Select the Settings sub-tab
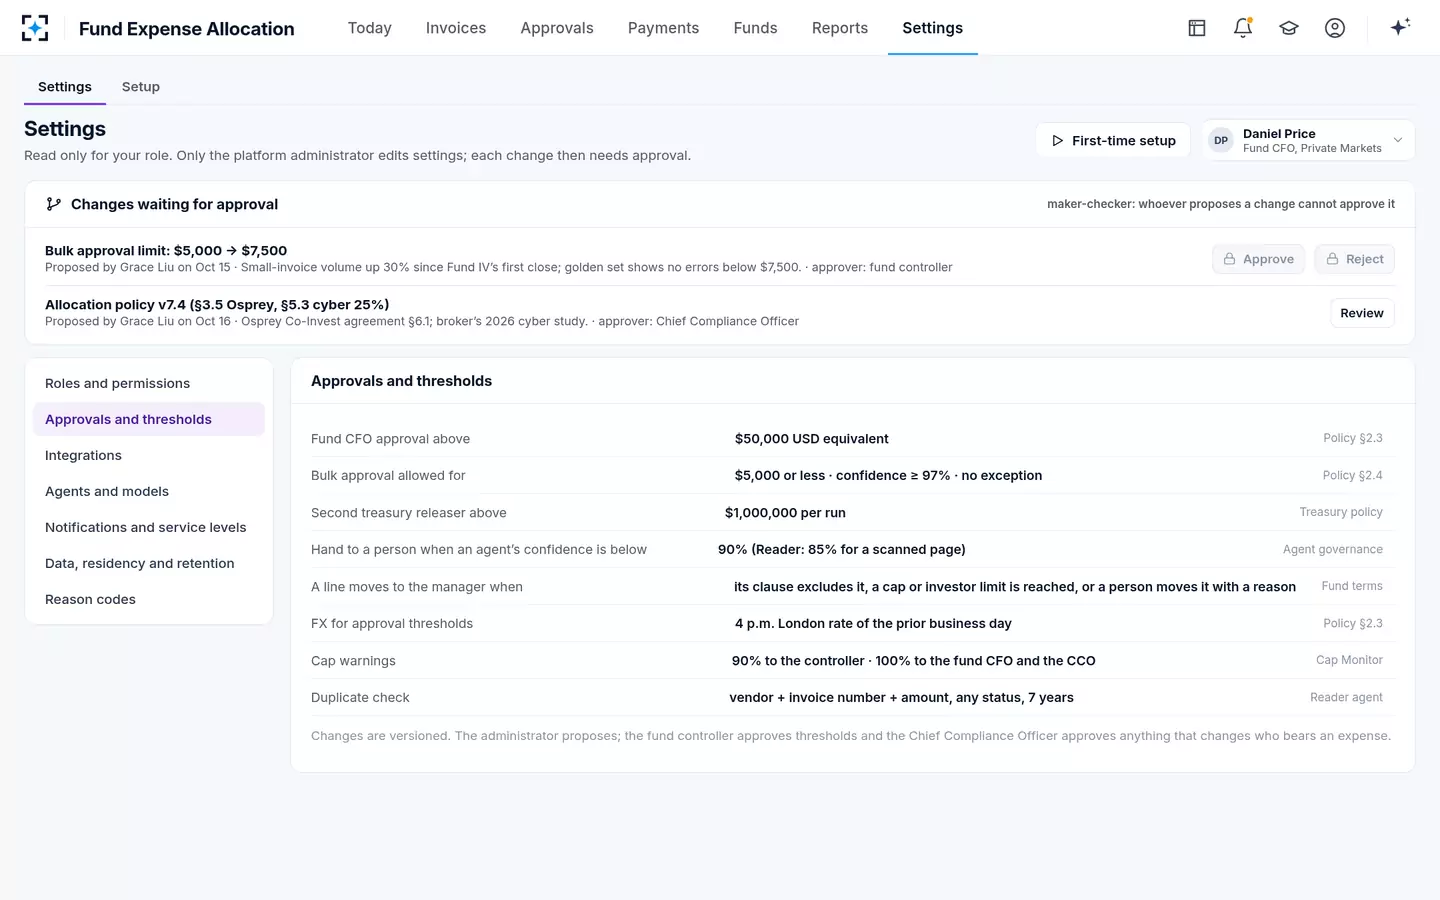The width and height of the screenshot is (1440, 900). (x=65, y=87)
